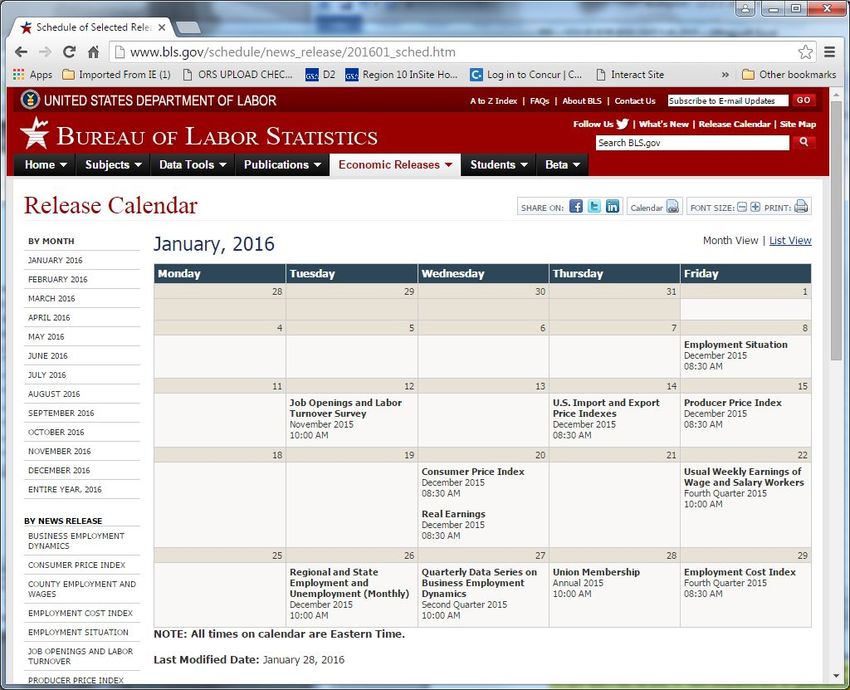Click scrollbar down arrow
Screen dimensions: 850x690
(836, 676)
